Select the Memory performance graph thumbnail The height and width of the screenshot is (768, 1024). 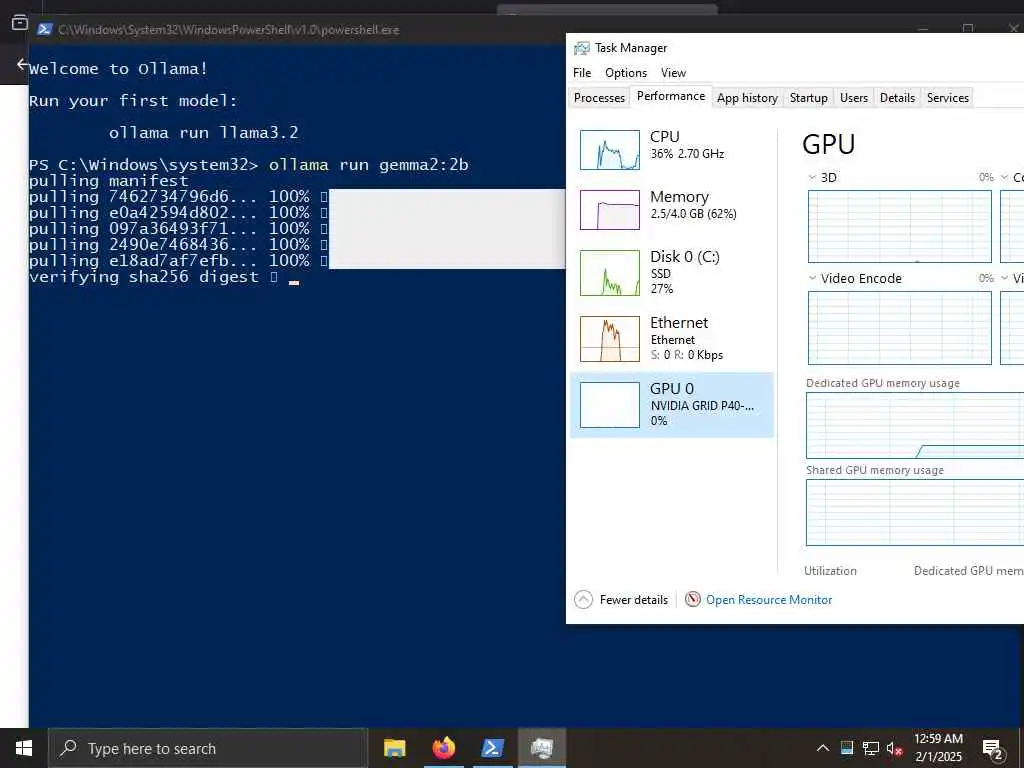click(x=609, y=210)
